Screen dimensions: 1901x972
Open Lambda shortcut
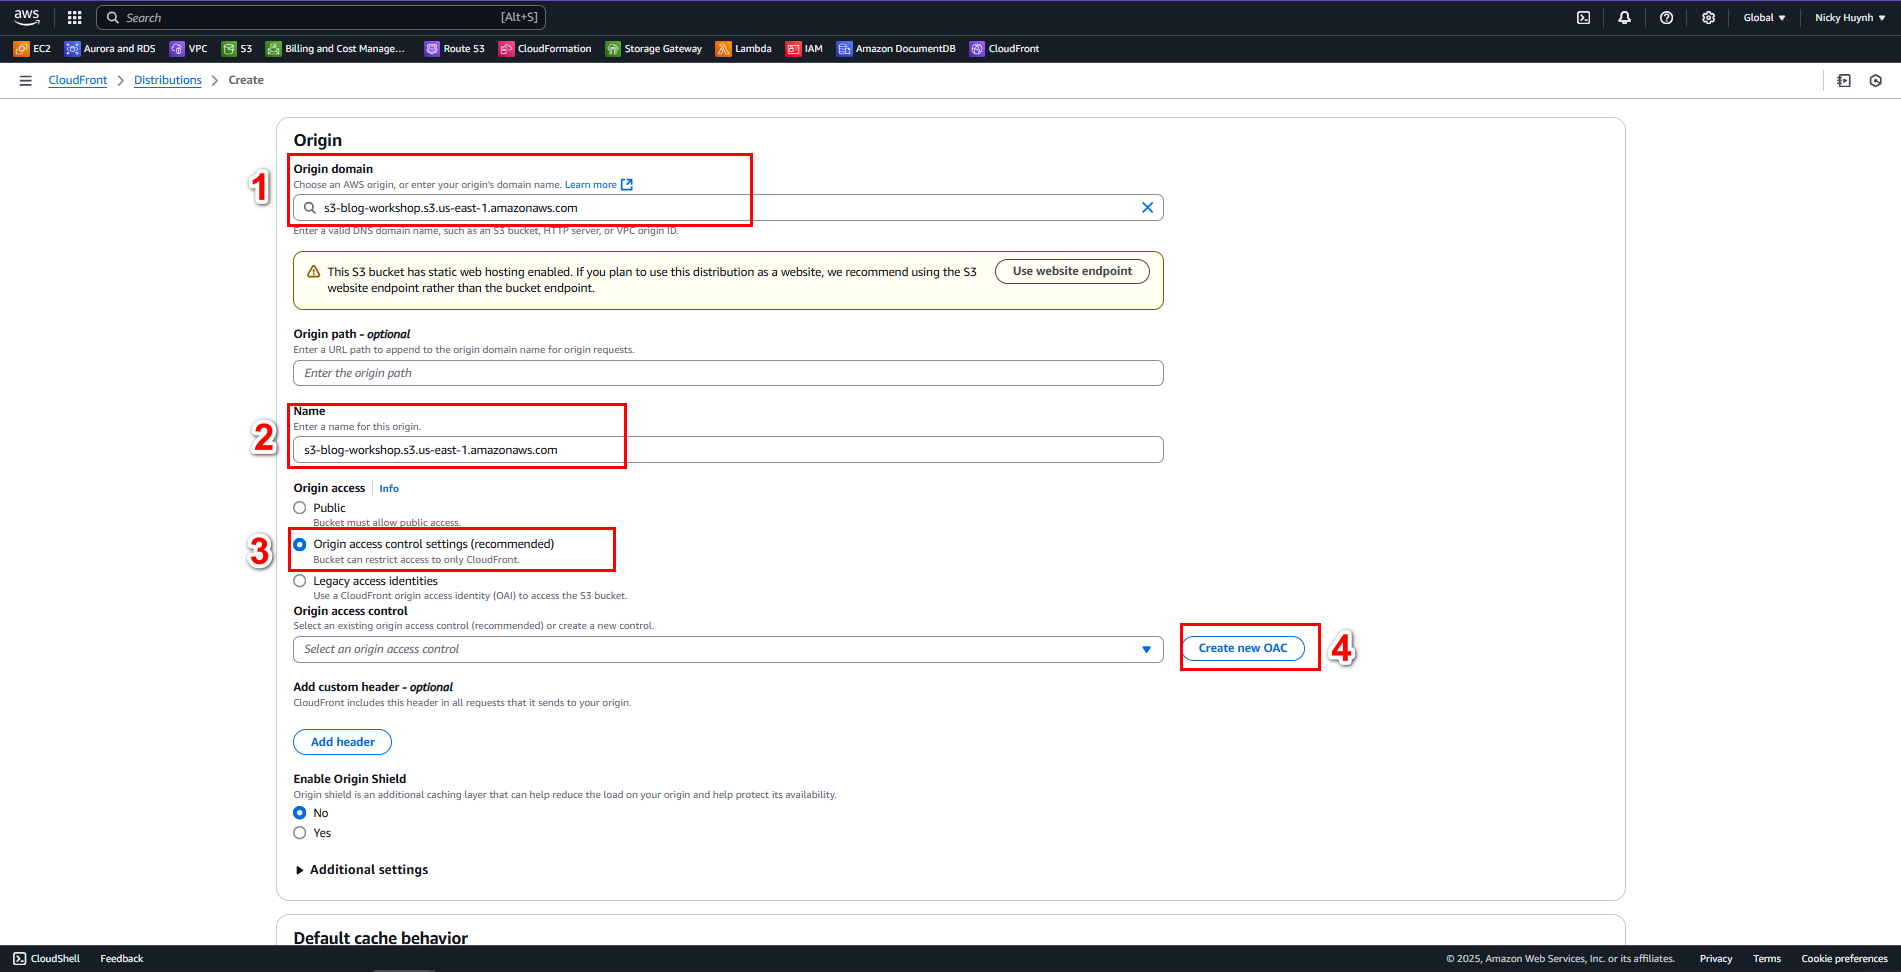click(x=744, y=48)
